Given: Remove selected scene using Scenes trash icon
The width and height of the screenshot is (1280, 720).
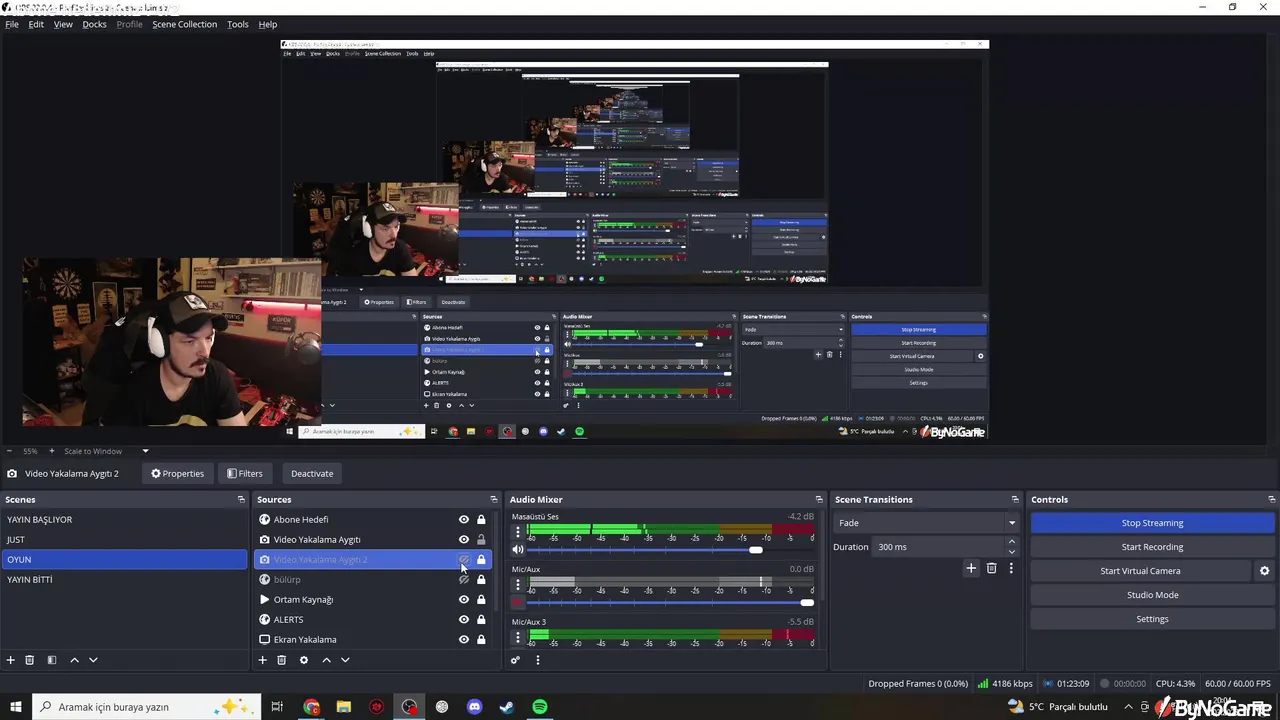Looking at the screenshot, I should (x=30, y=660).
